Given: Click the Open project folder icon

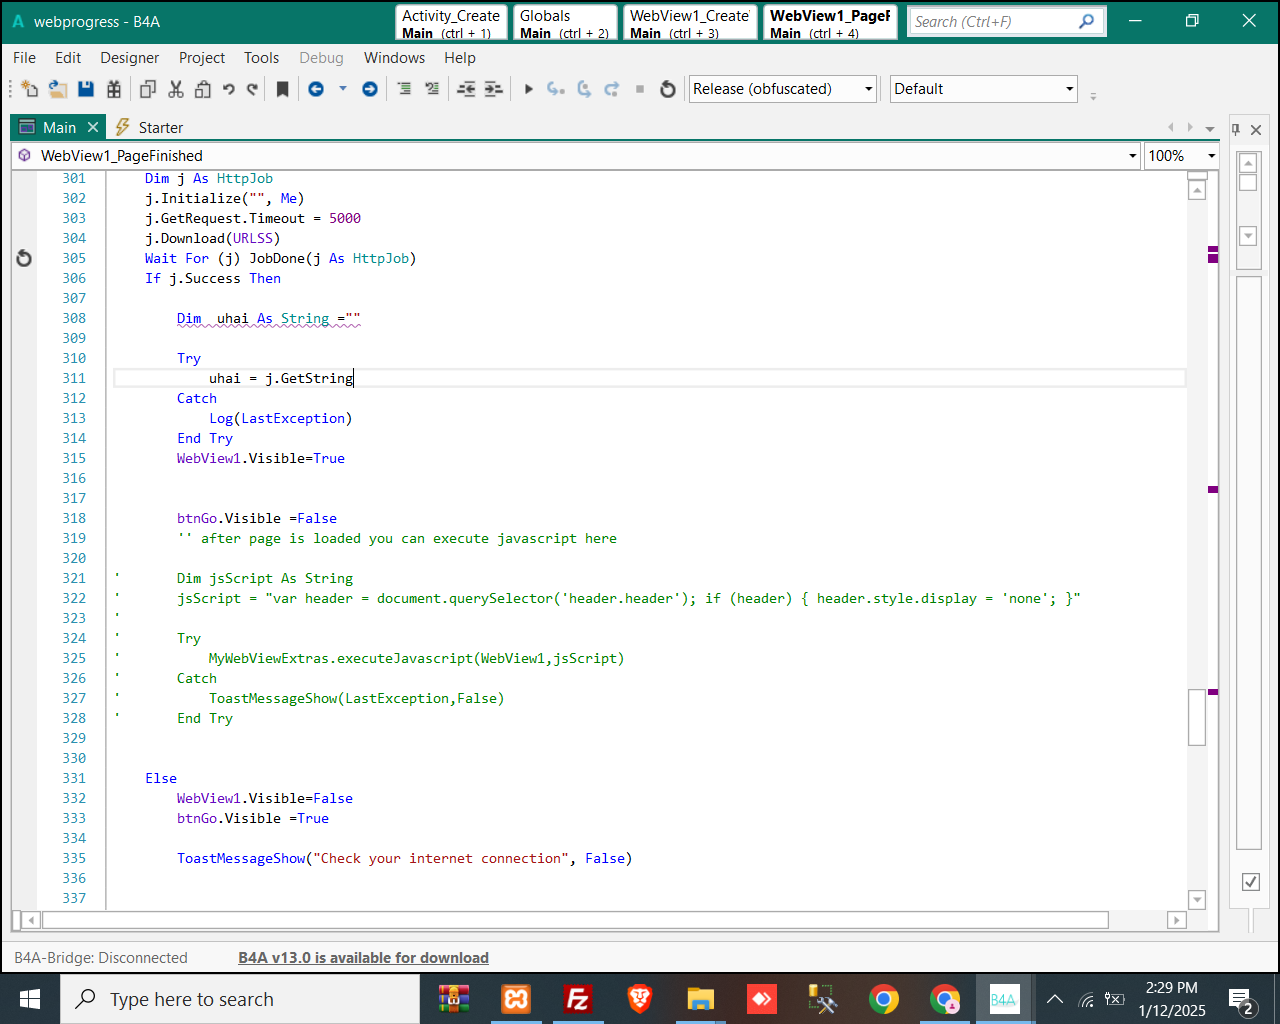Looking at the screenshot, I should coord(58,89).
